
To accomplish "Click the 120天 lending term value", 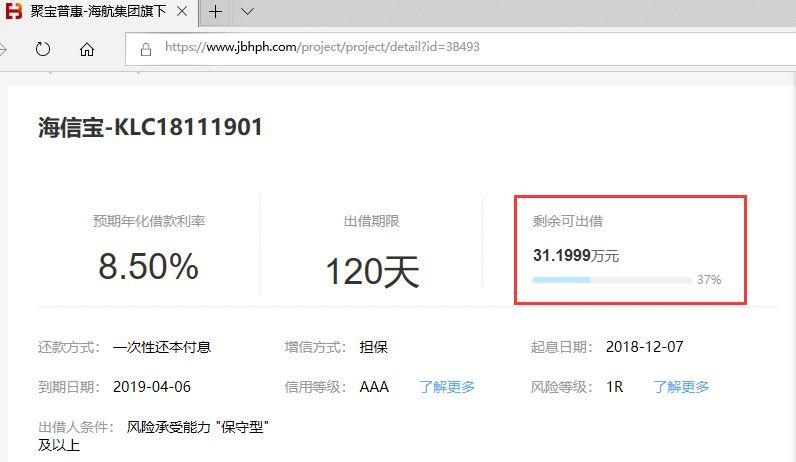I will tap(372, 272).
